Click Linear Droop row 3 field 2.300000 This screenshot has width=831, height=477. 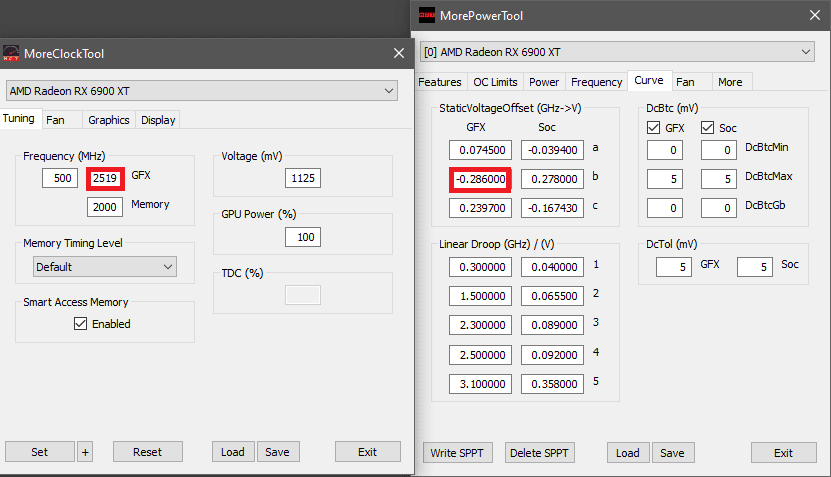coord(480,325)
